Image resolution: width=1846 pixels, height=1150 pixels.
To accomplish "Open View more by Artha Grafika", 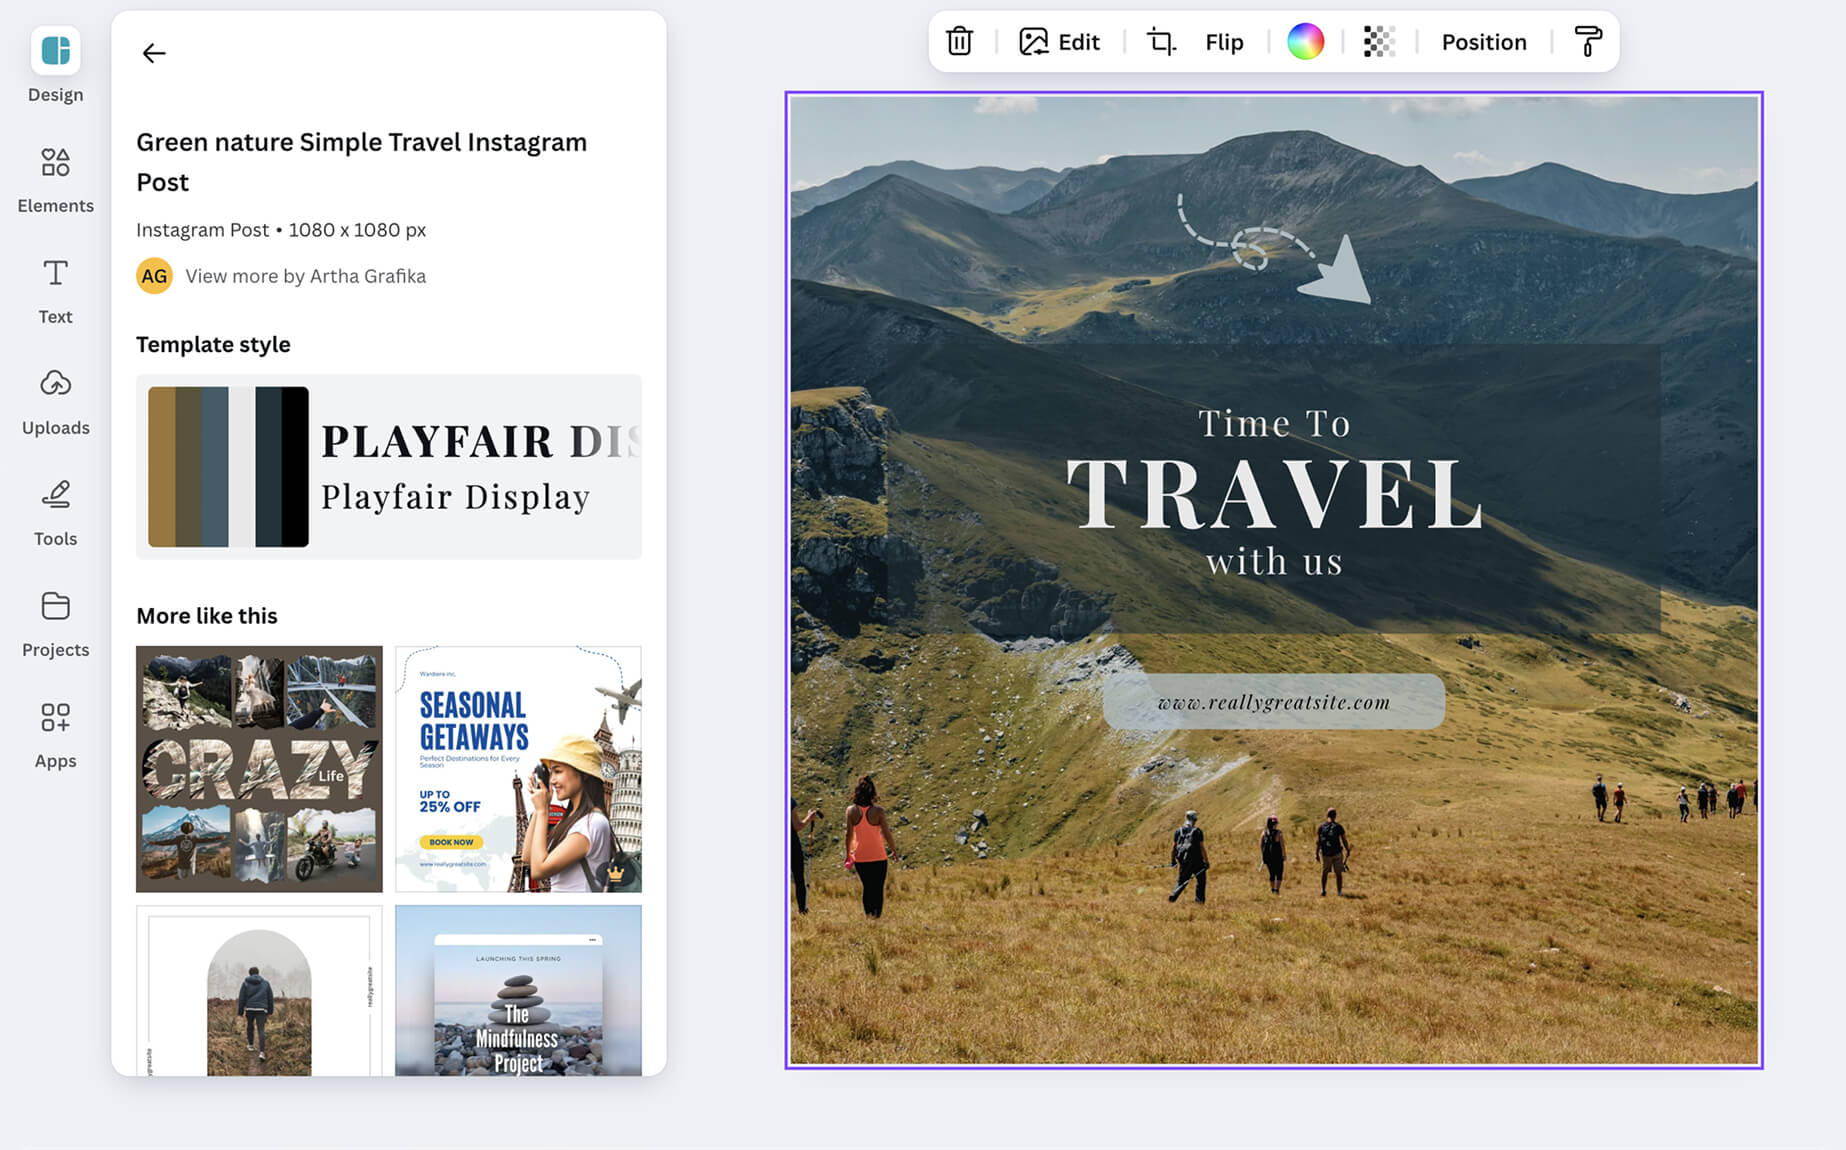I will point(305,276).
